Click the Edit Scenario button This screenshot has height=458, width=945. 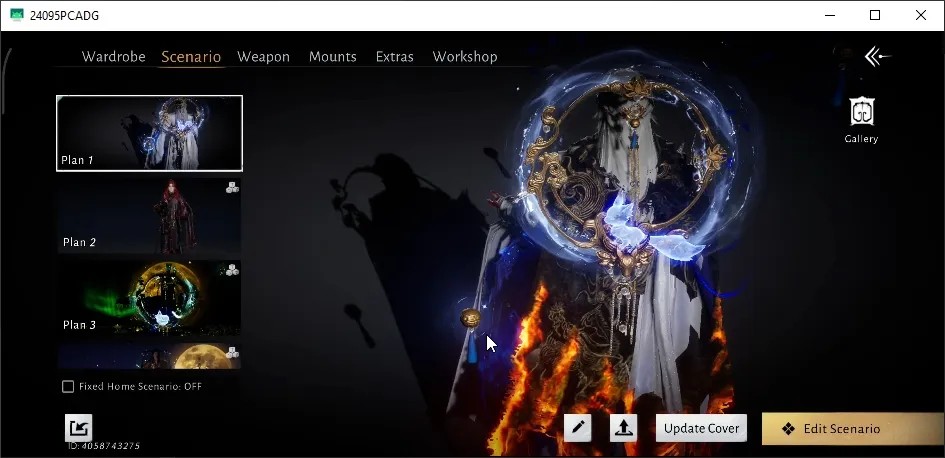pos(853,428)
